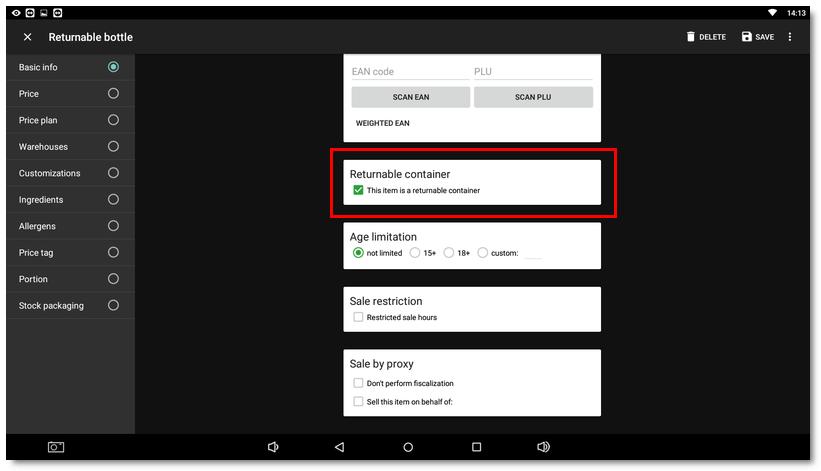821x471 pixels.
Task: Go to the Stock packaging section
Action: point(70,305)
